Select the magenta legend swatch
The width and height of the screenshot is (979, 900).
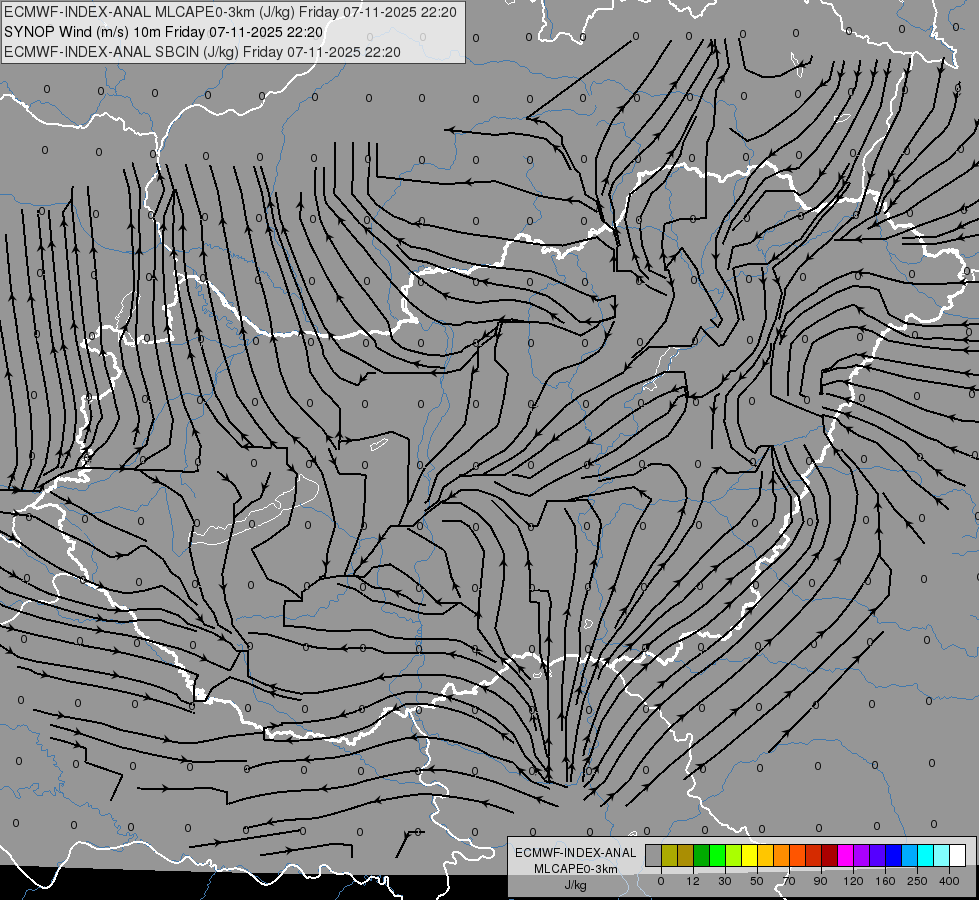tap(846, 856)
